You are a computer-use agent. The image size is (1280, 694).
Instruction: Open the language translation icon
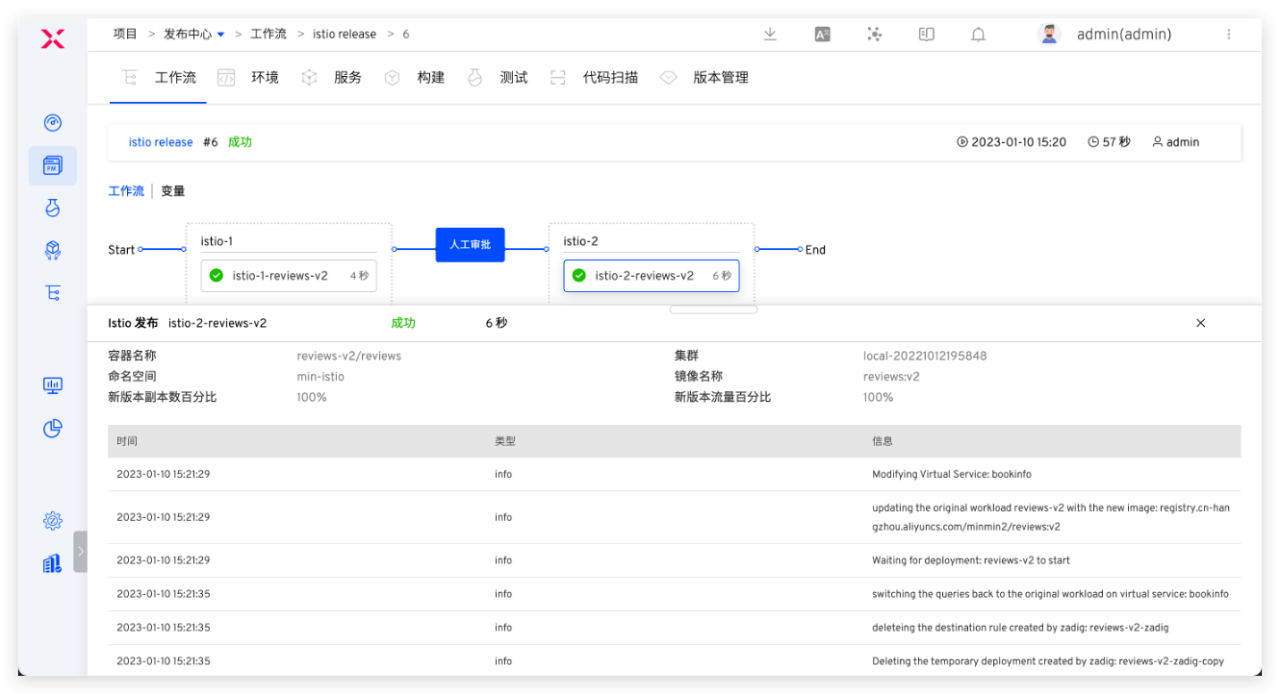click(x=822, y=34)
